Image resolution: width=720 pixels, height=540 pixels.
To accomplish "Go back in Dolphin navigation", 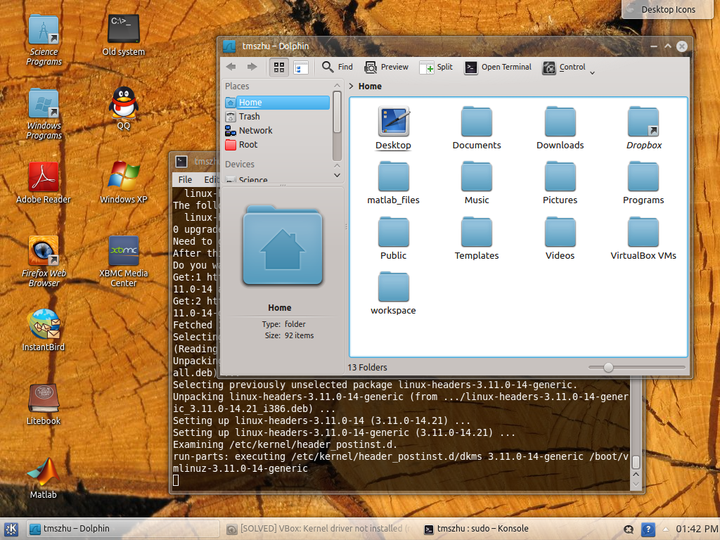I will coord(231,67).
